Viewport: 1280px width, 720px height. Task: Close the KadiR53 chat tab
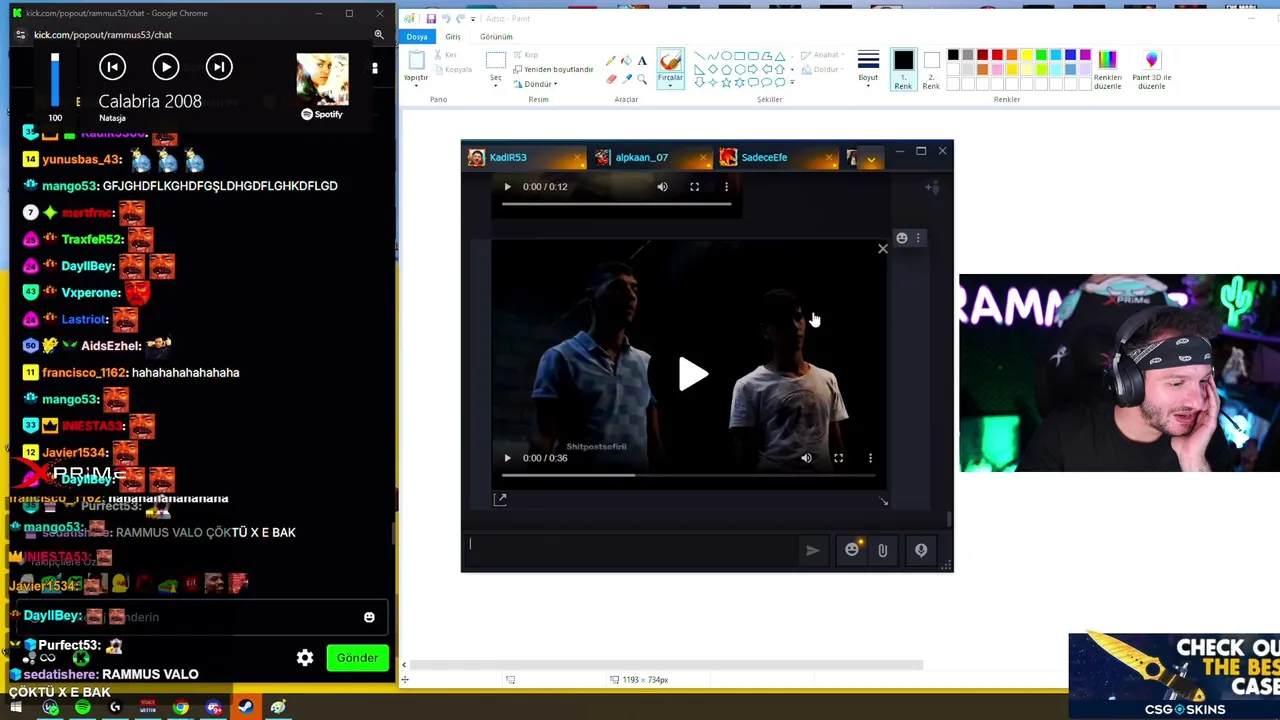pos(578,158)
